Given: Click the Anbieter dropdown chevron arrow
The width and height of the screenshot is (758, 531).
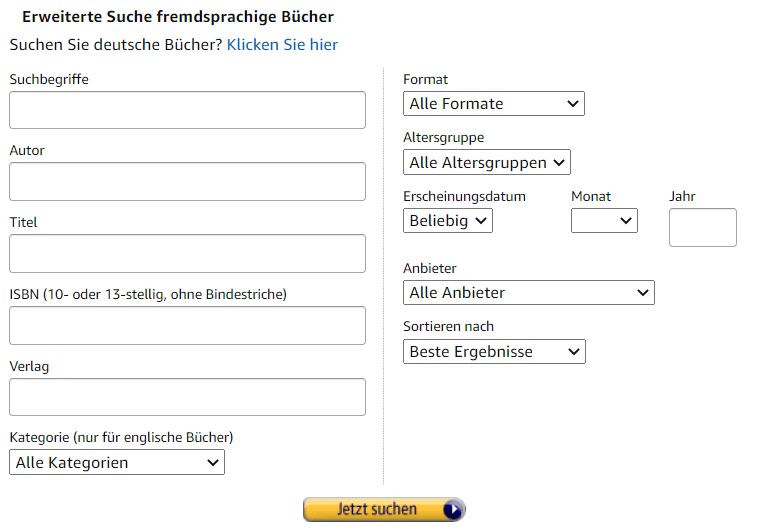Looking at the screenshot, I should [x=643, y=293].
